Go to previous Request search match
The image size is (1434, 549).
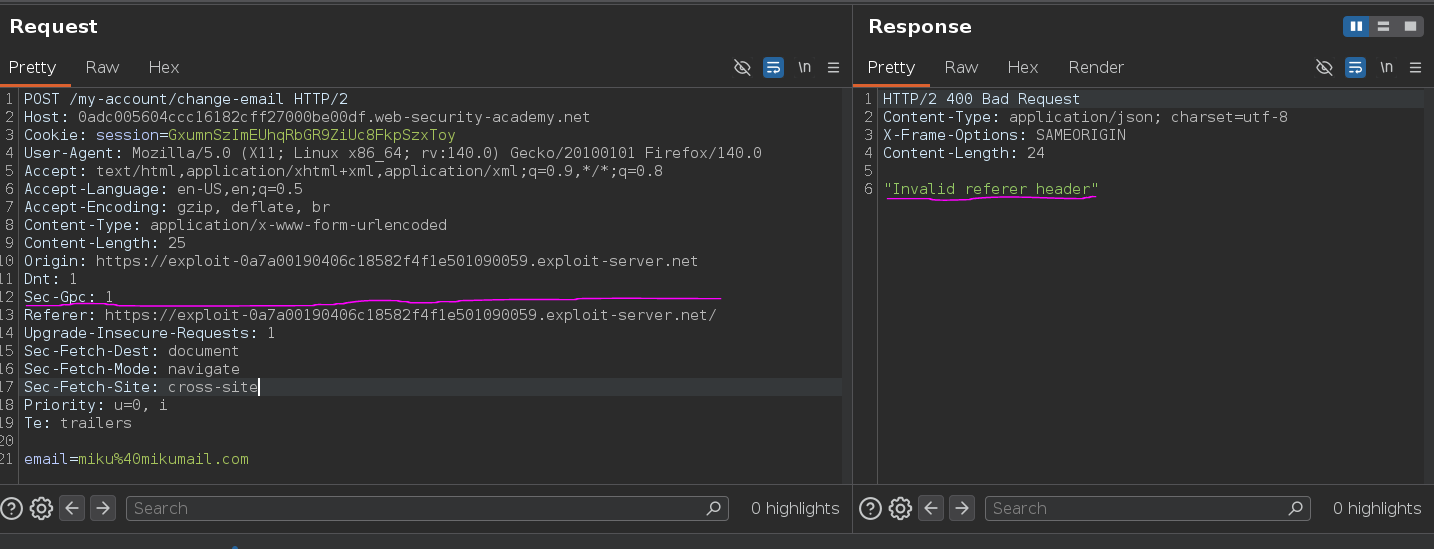[72, 508]
